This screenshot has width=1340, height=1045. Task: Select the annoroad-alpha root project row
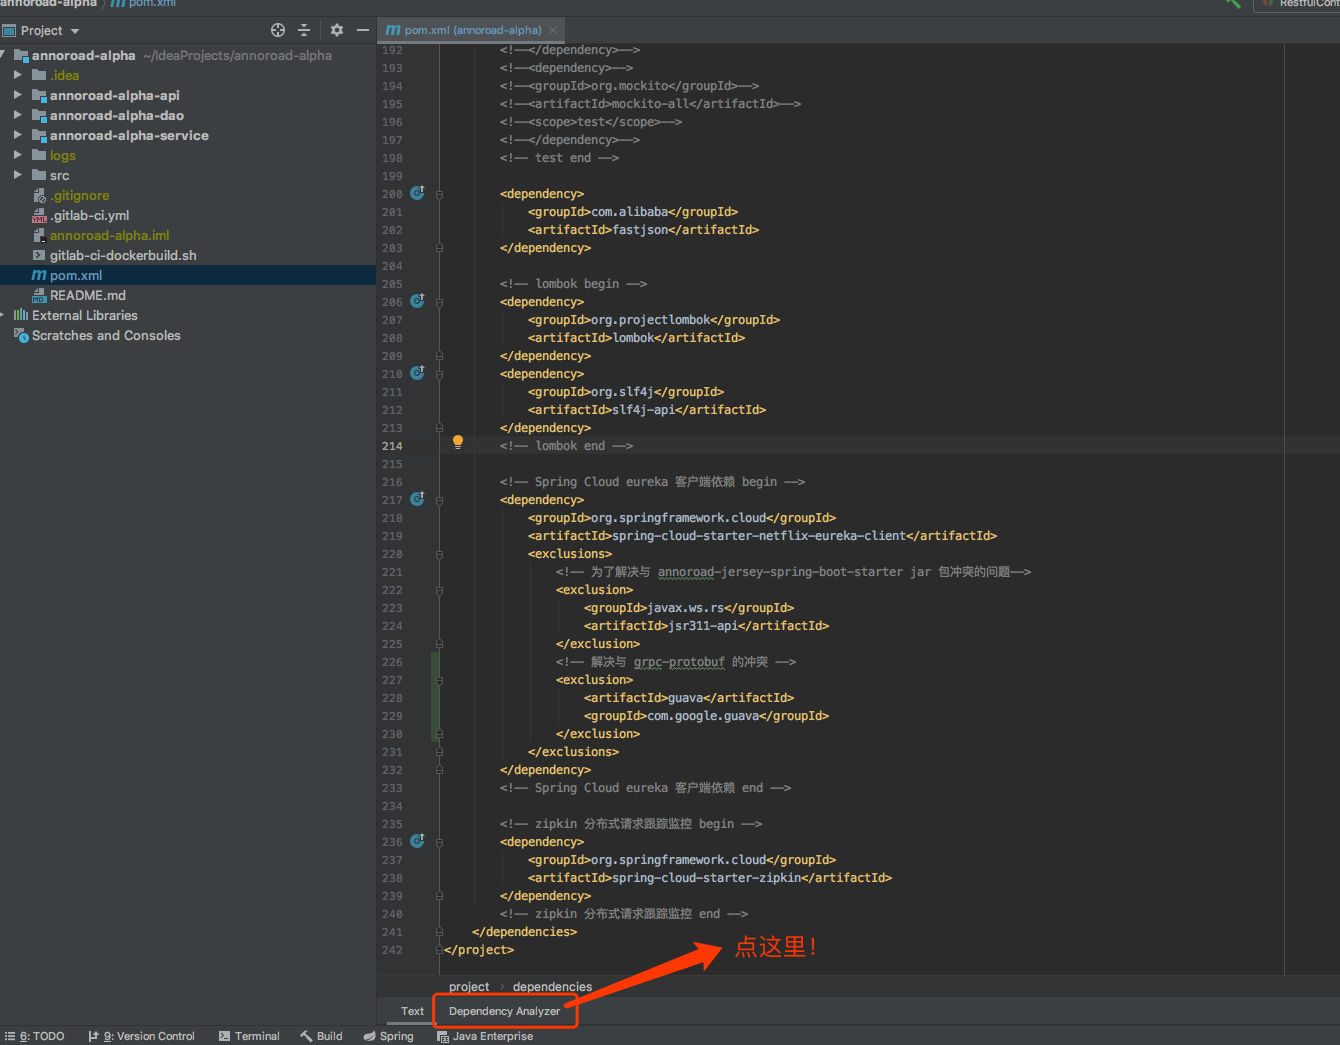pyautogui.click(x=188, y=55)
